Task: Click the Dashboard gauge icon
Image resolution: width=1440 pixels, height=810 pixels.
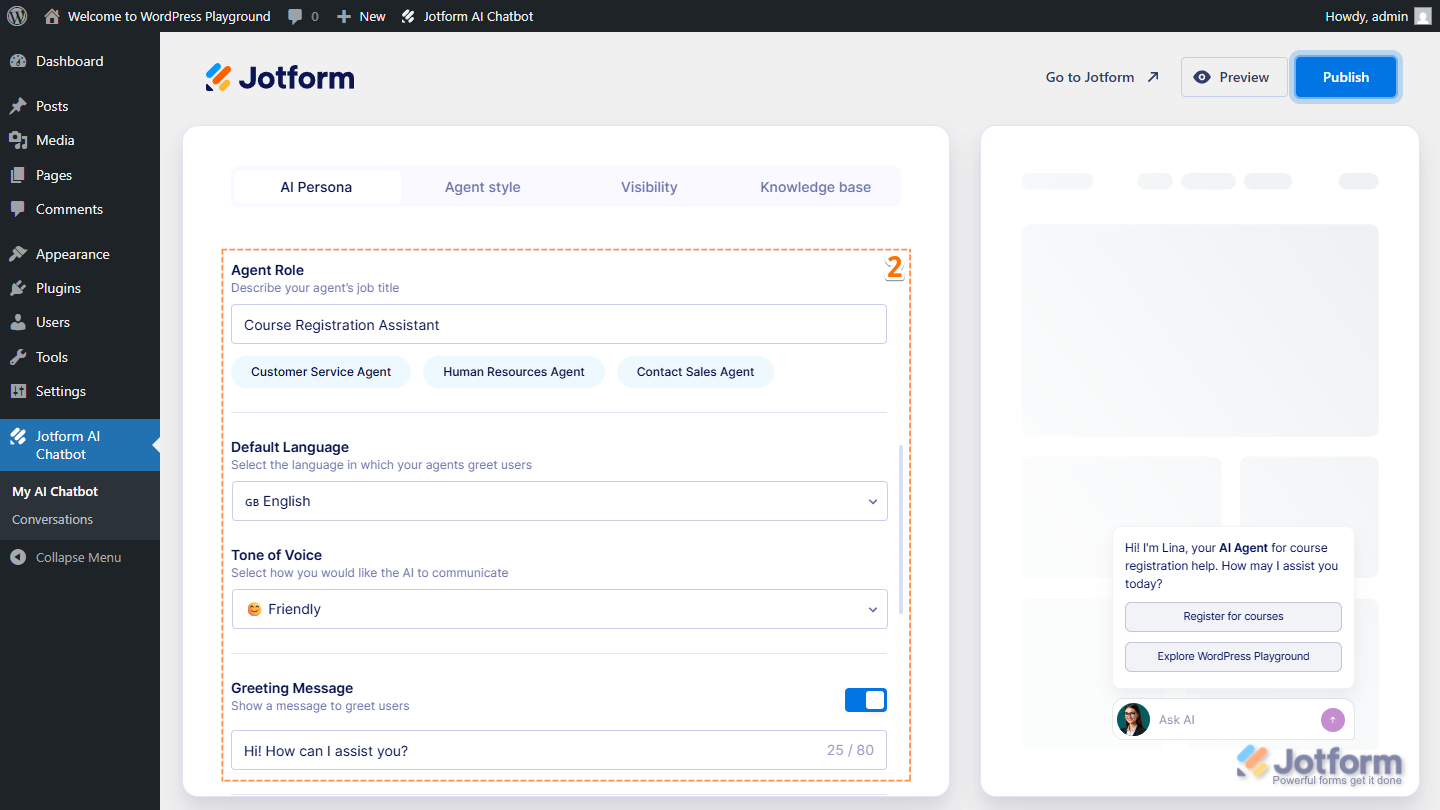Action: tap(18, 61)
